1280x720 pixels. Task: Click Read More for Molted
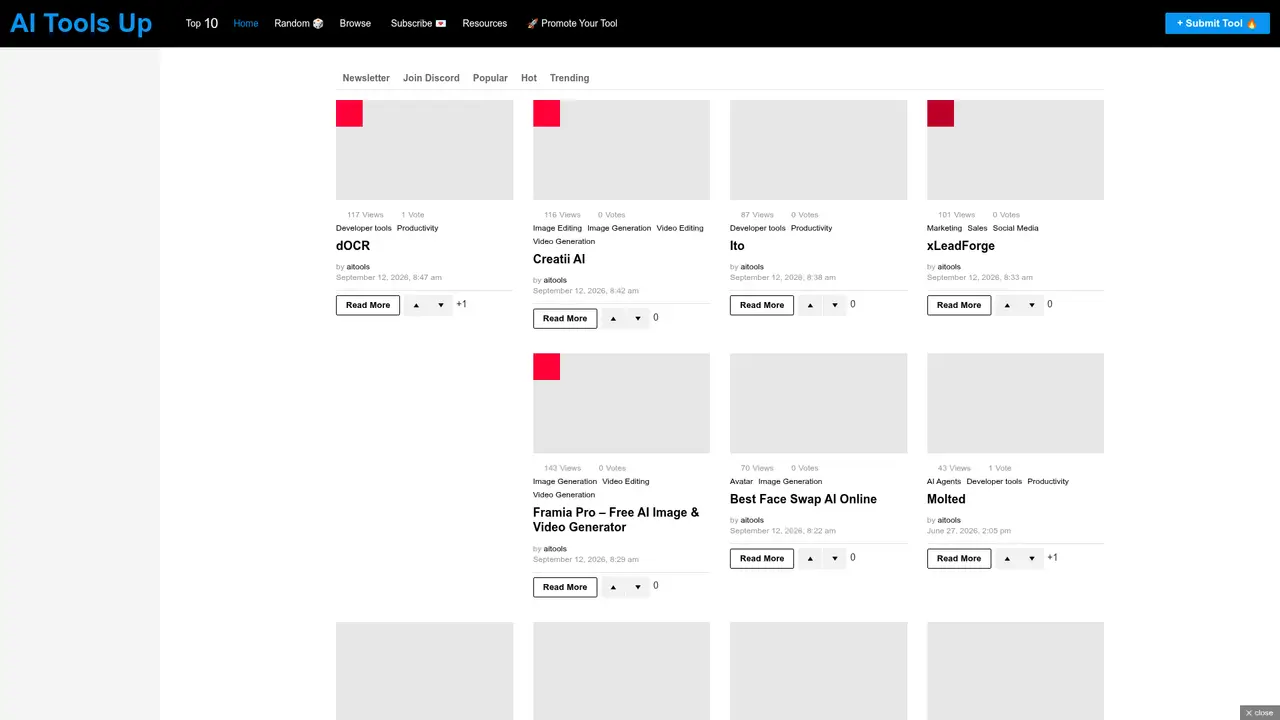click(x=959, y=558)
